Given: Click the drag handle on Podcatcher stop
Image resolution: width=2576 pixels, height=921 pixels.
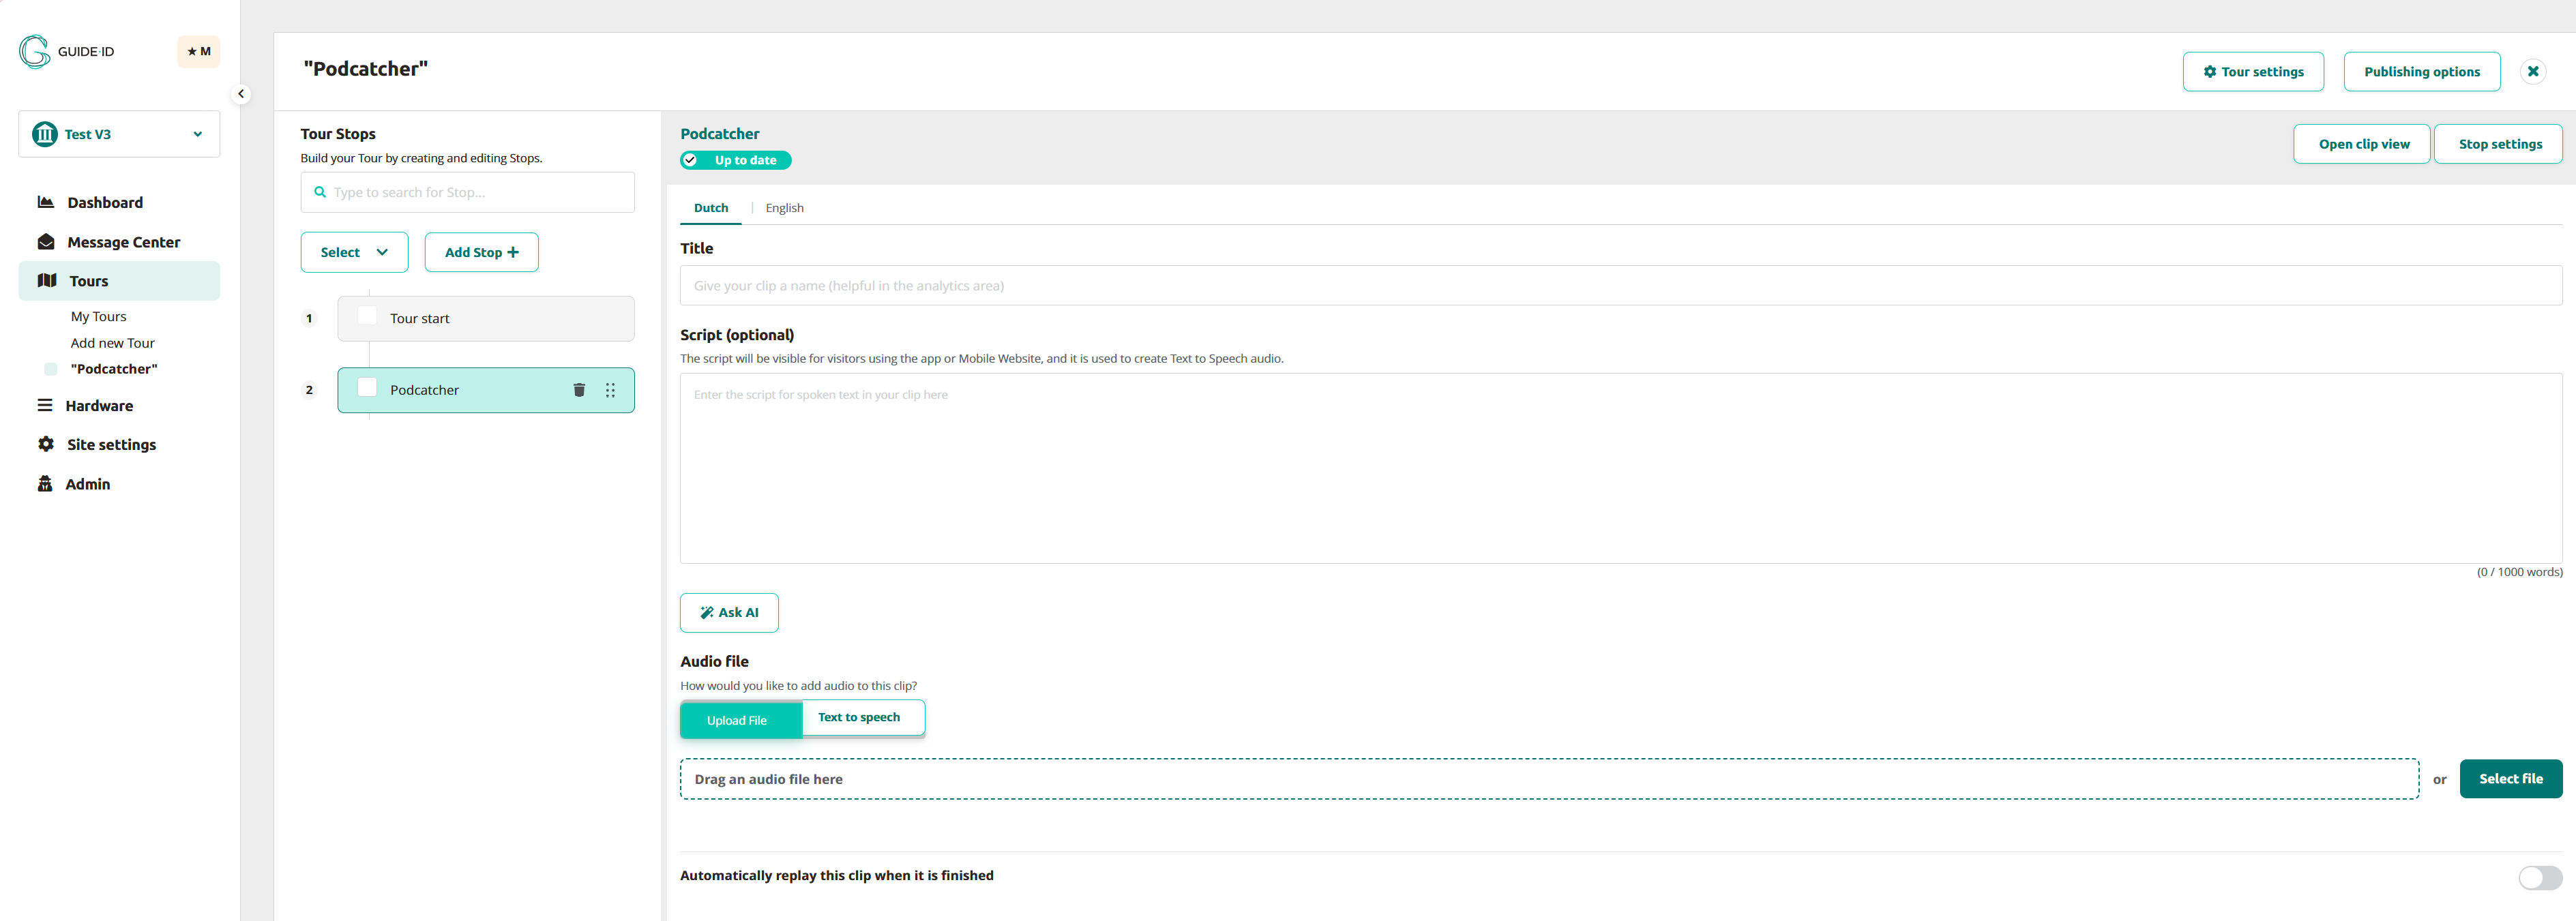Looking at the screenshot, I should pyautogui.click(x=610, y=390).
